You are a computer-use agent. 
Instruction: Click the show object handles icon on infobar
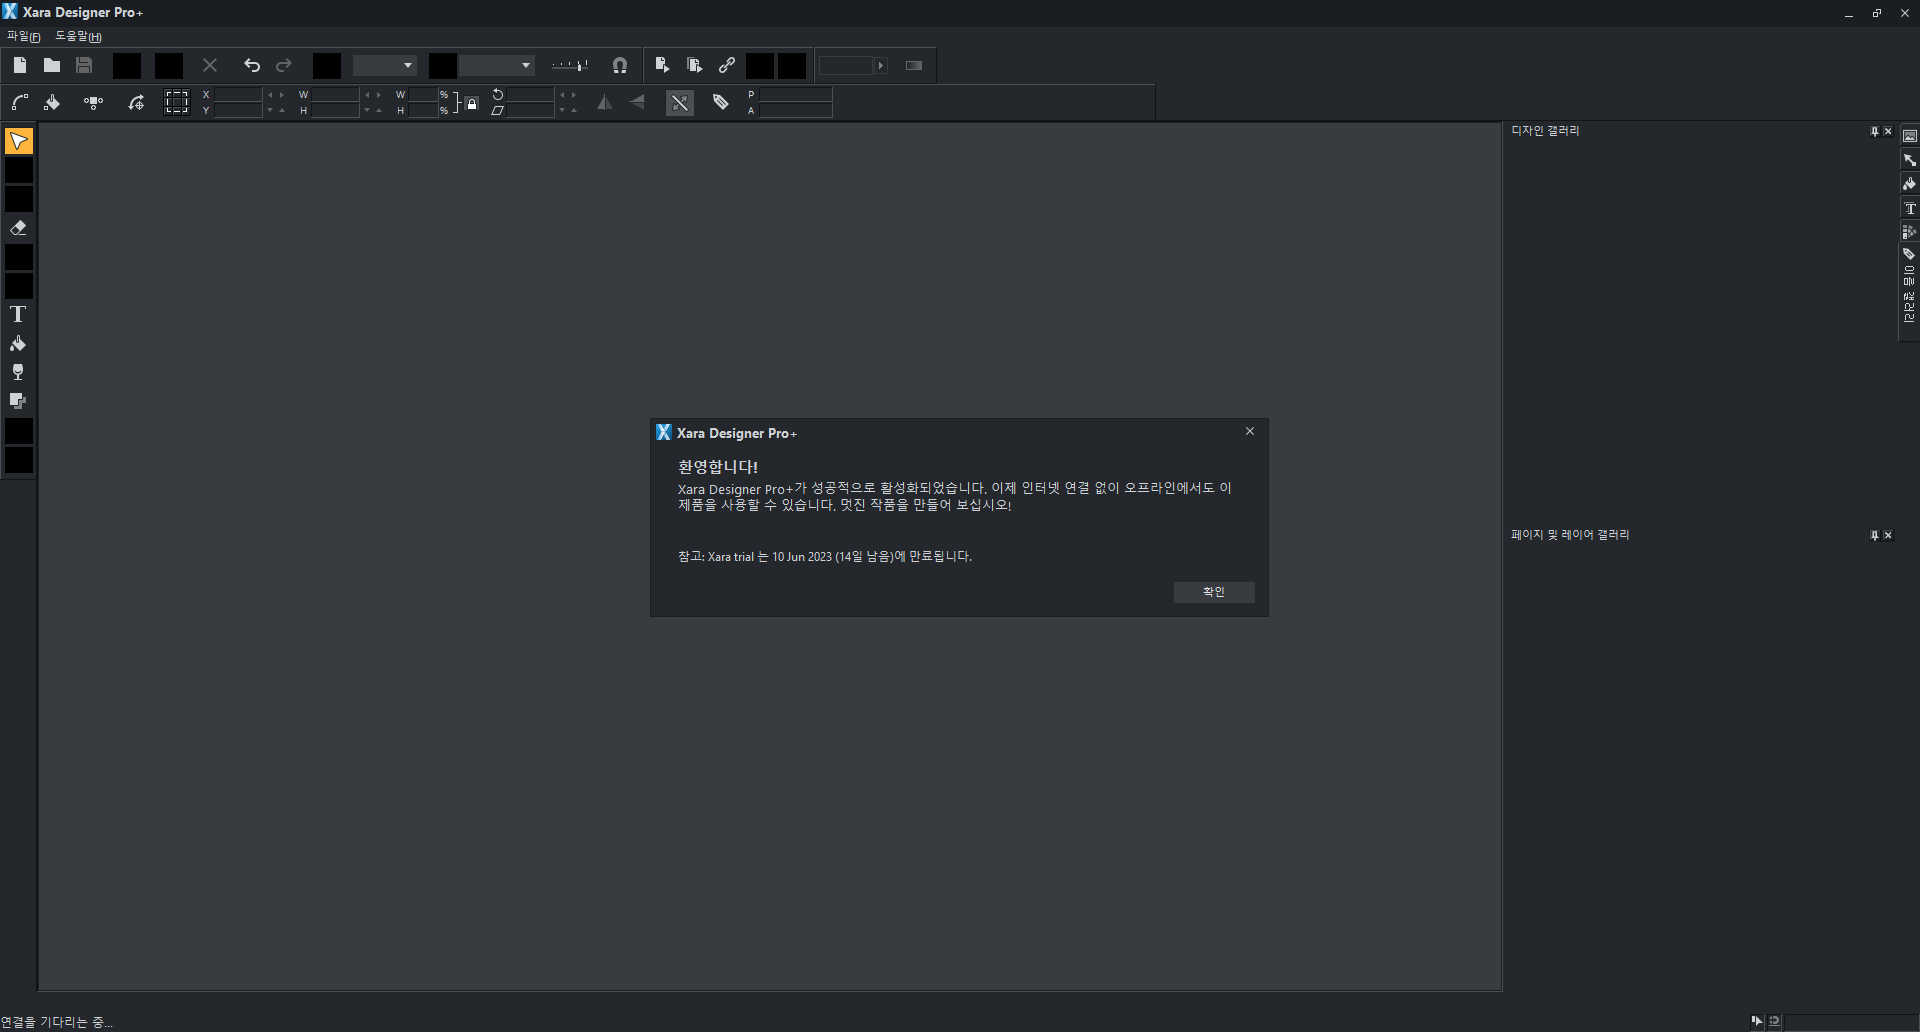click(94, 102)
